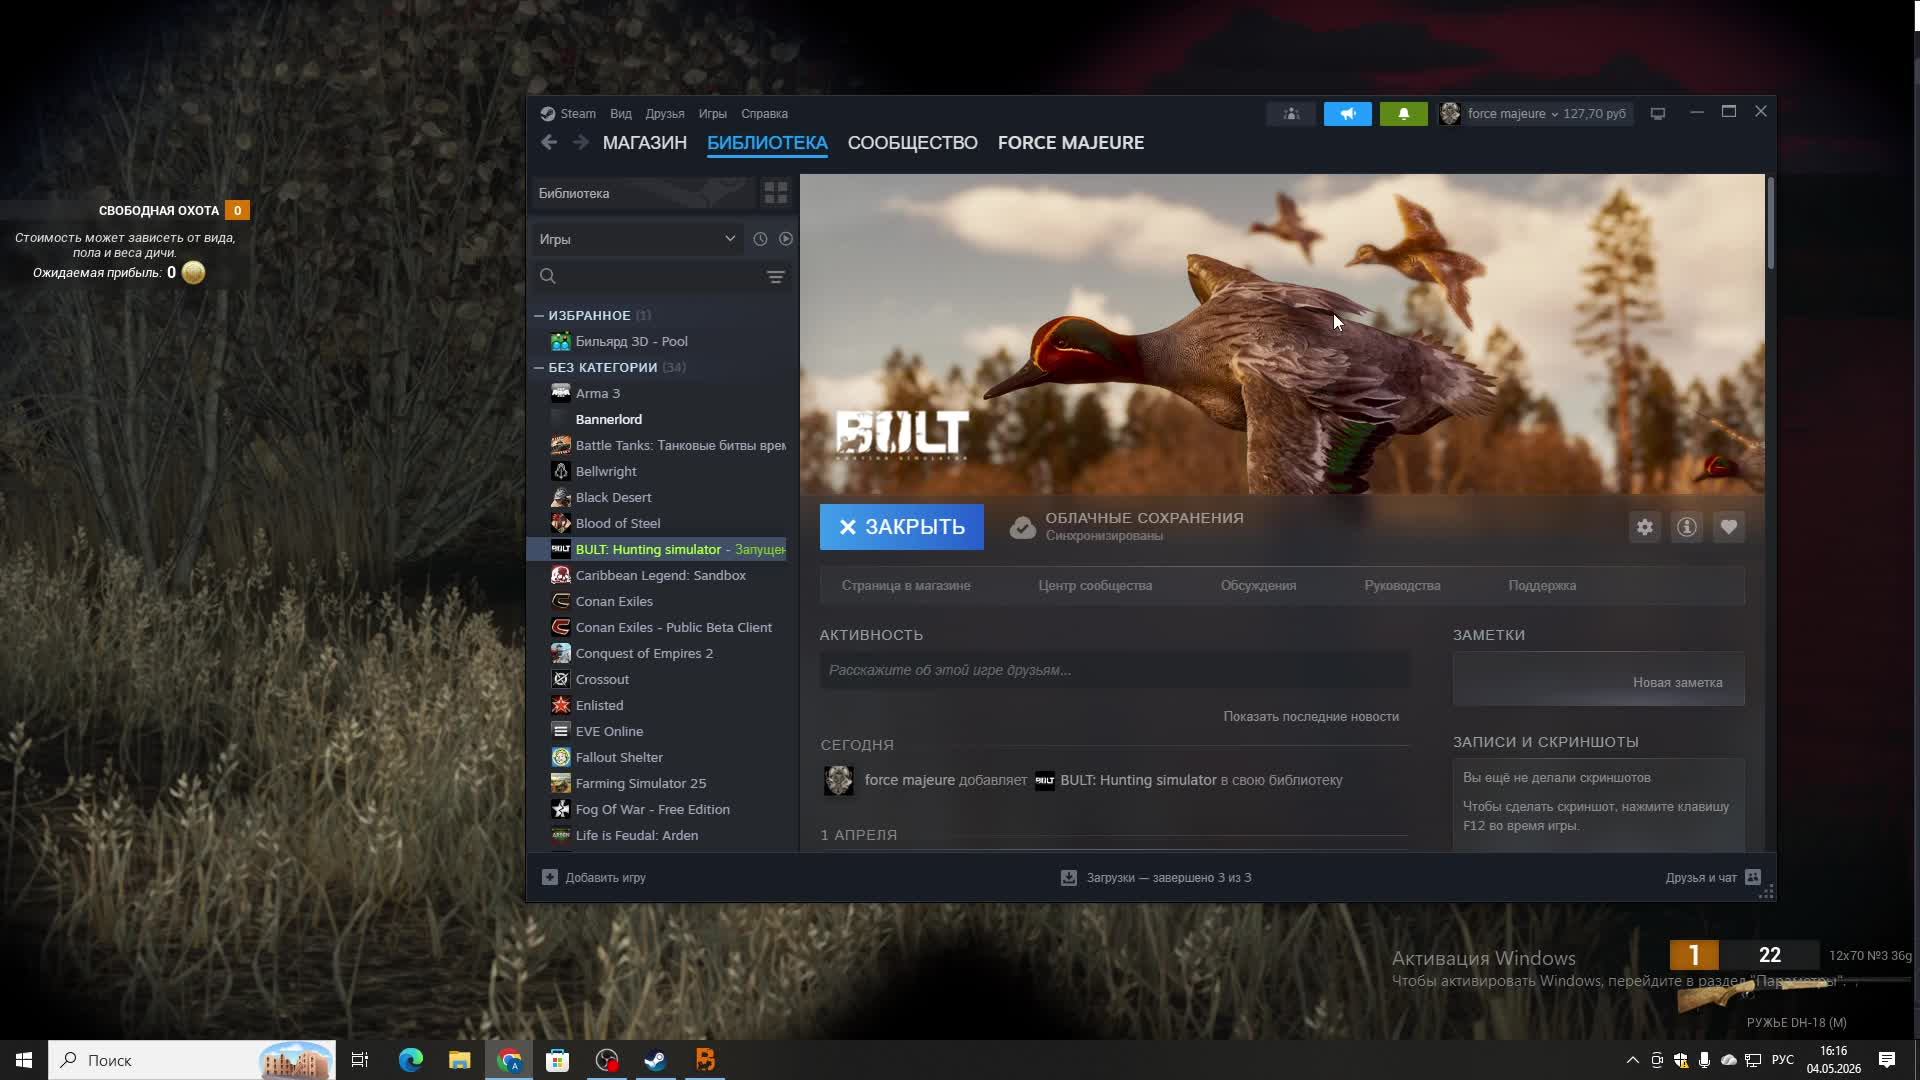The width and height of the screenshot is (1920, 1080).
Task: Open Страница в магазине link
Action: click(906, 586)
